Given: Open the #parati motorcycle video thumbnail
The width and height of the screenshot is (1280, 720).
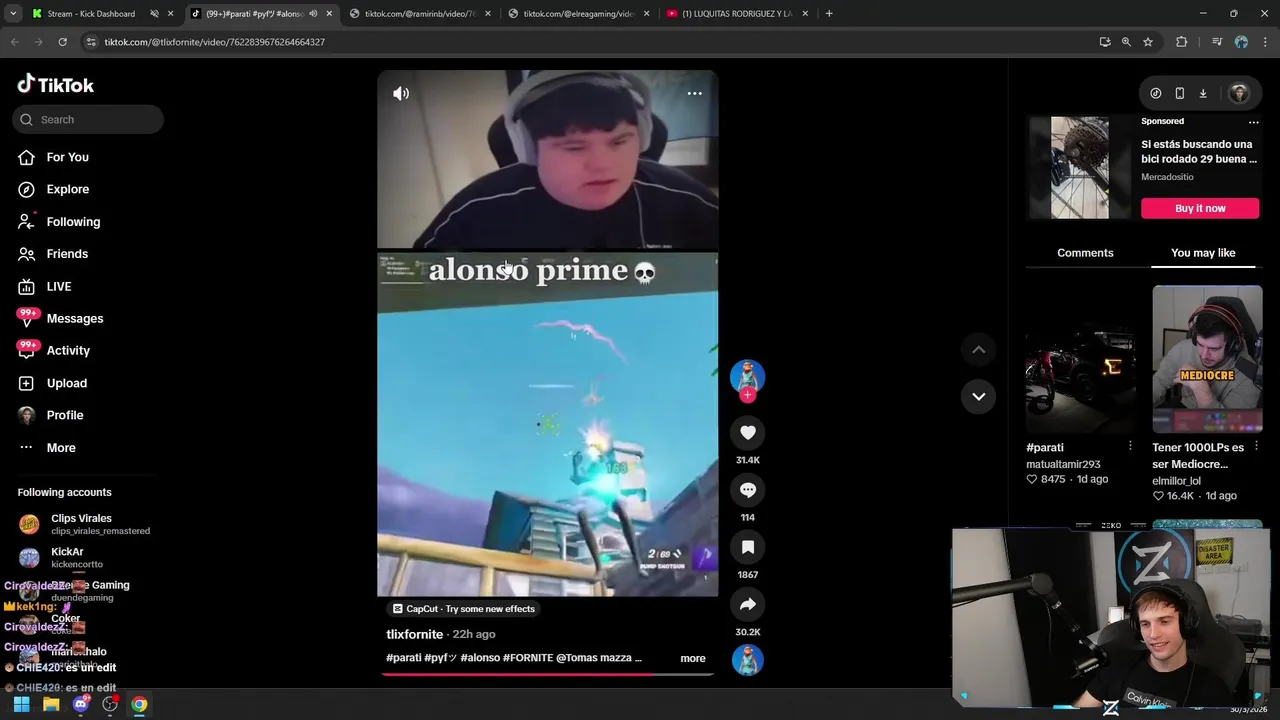Looking at the screenshot, I should tap(1081, 359).
